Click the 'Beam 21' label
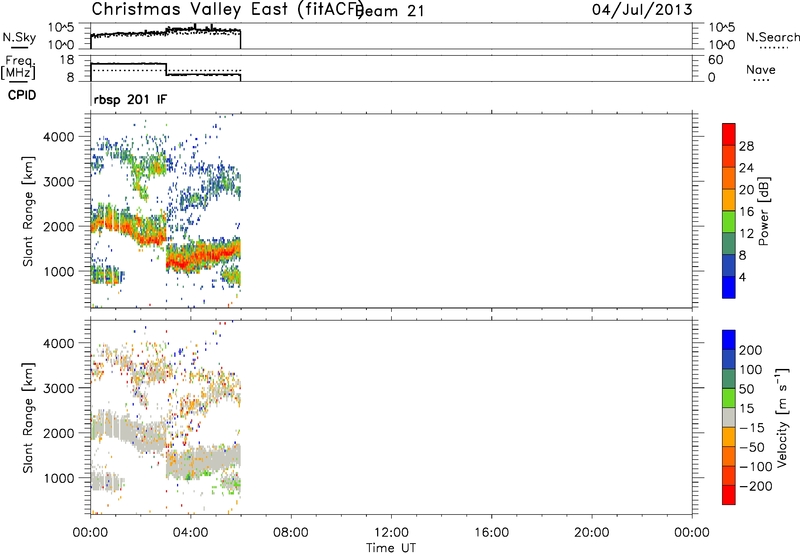This screenshot has height=554, width=800. coord(392,11)
